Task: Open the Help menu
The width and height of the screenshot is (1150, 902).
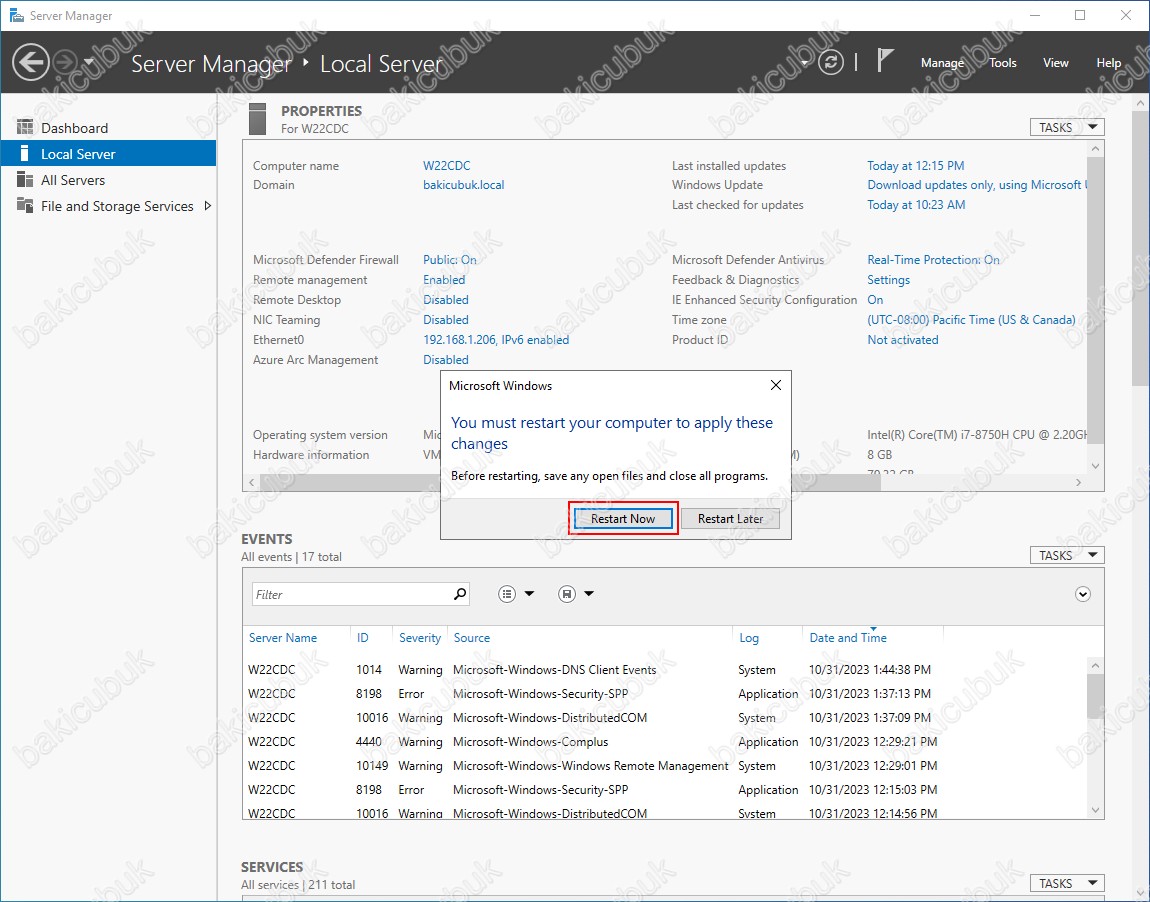Action: tap(1108, 63)
